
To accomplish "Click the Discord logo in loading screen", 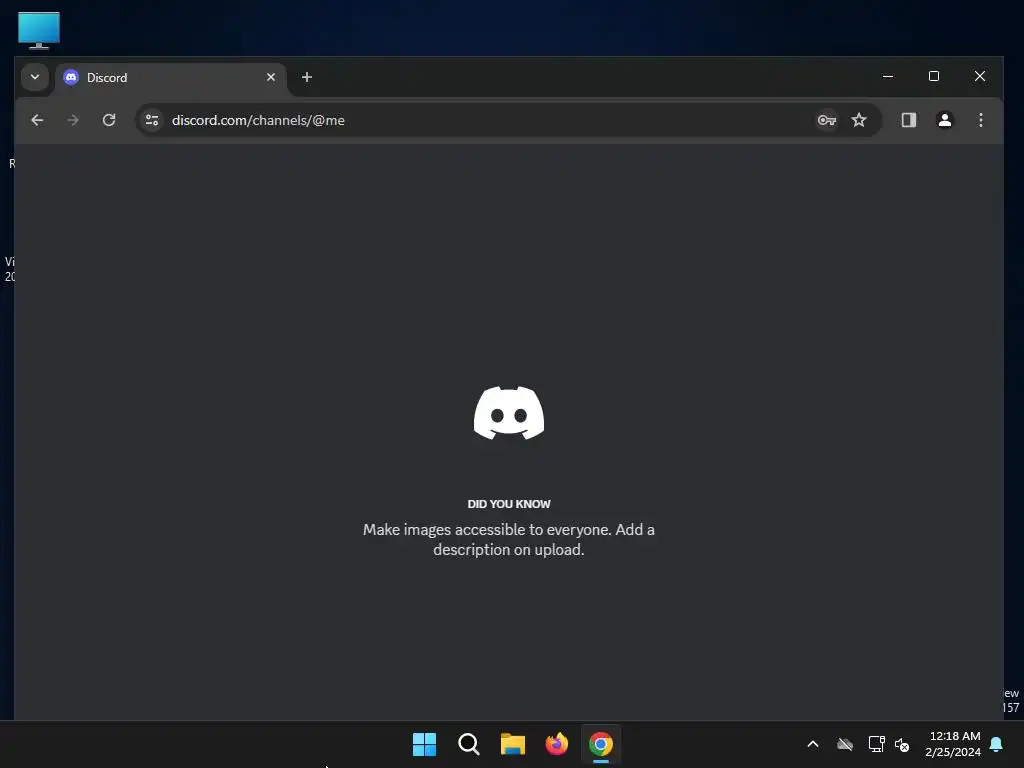I will (509, 413).
